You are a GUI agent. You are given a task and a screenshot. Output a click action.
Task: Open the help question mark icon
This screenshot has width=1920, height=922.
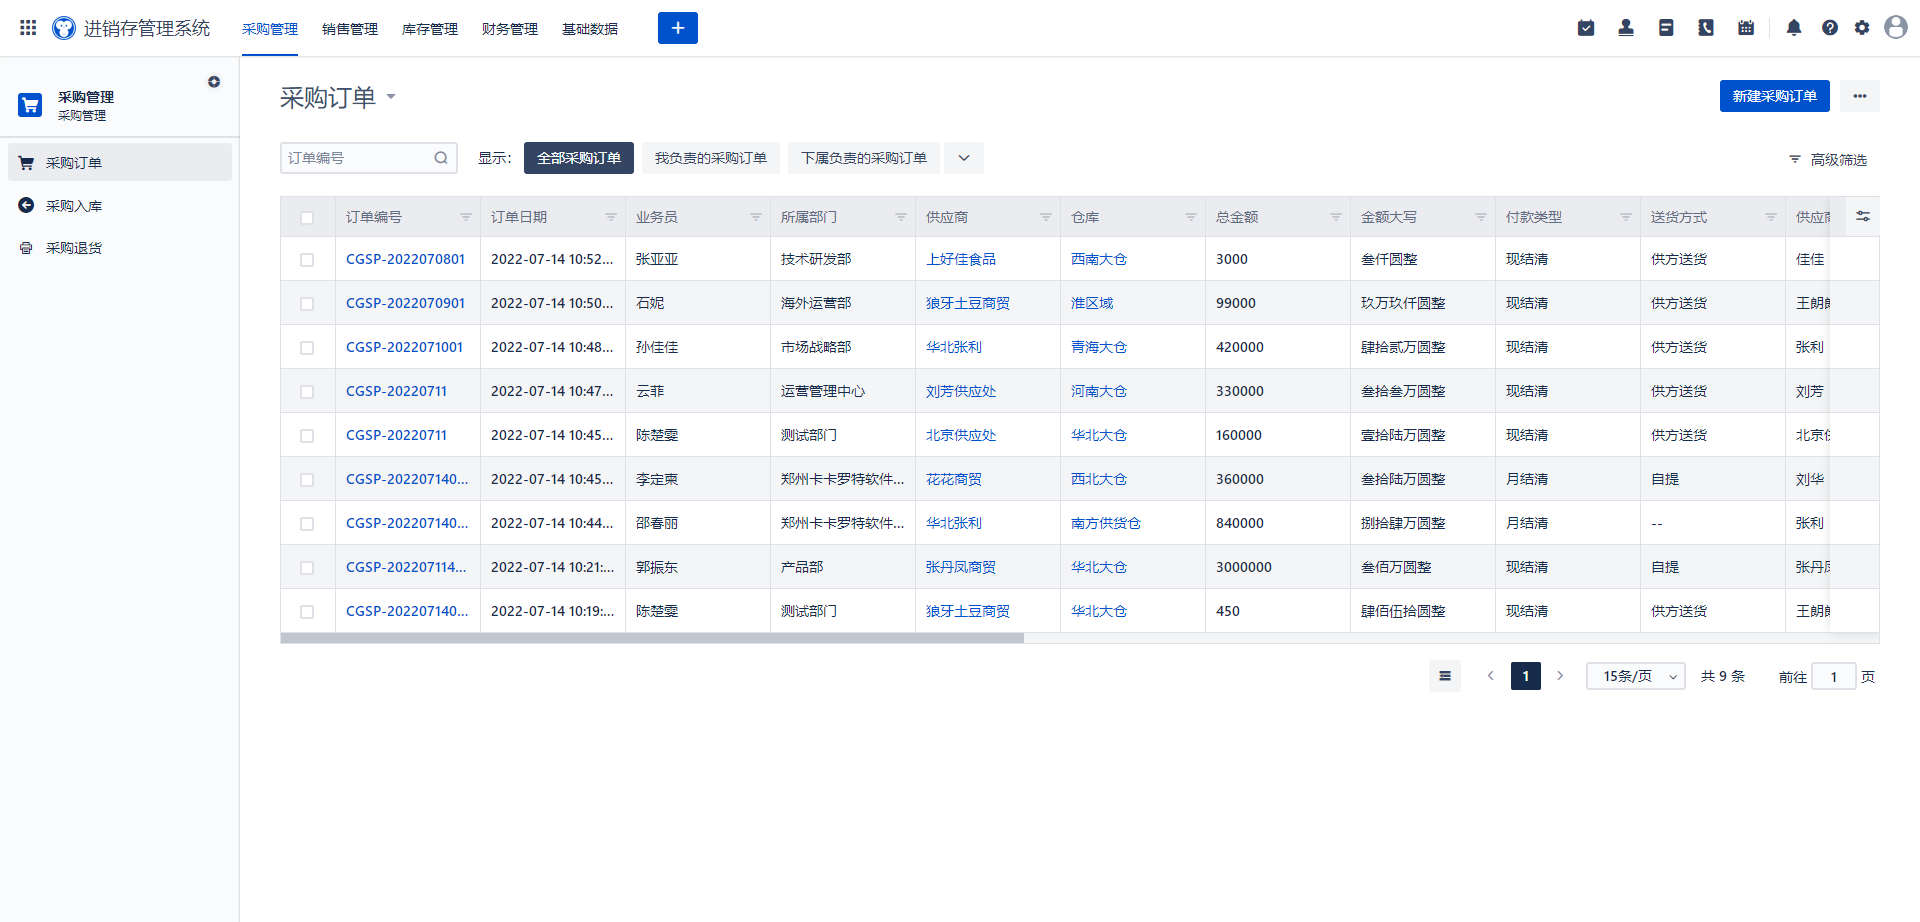[1830, 28]
